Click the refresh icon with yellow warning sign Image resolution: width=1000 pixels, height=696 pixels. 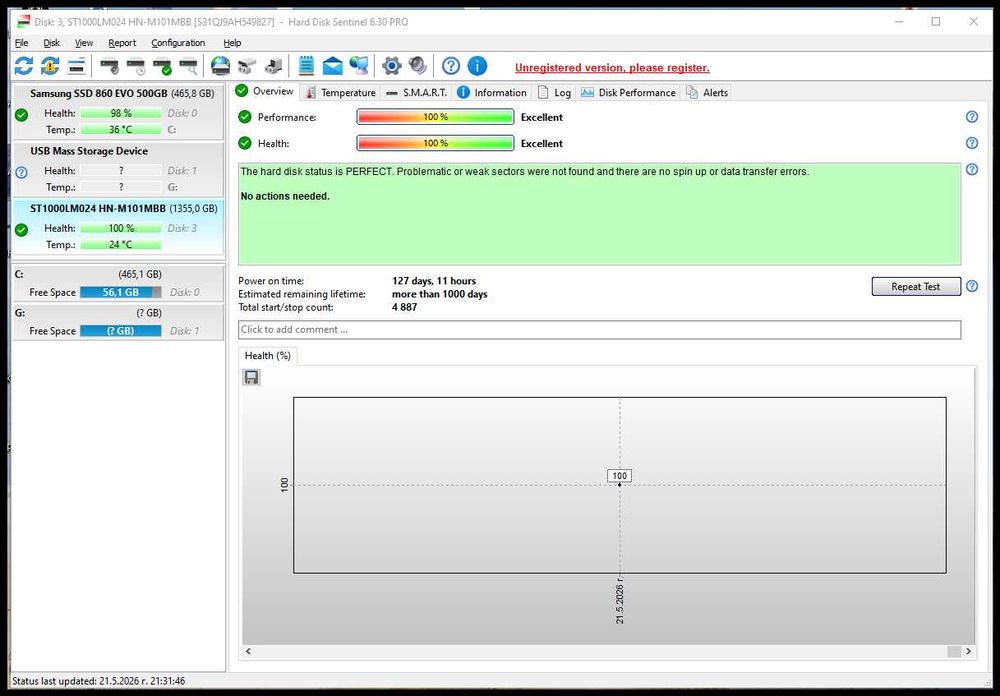(50, 66)
